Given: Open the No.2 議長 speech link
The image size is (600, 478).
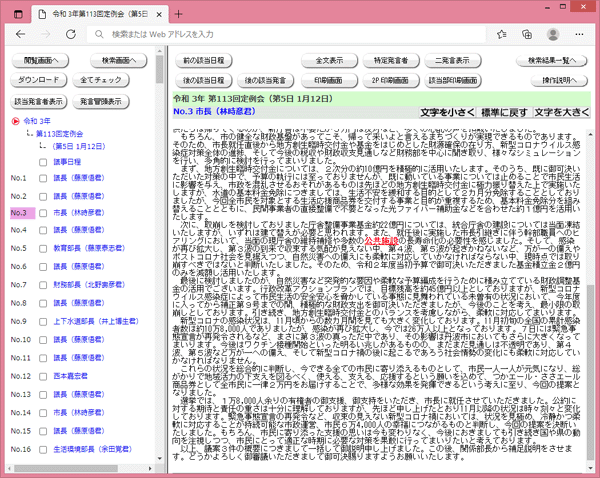Looking at the screenshot, I should point(79,196).
